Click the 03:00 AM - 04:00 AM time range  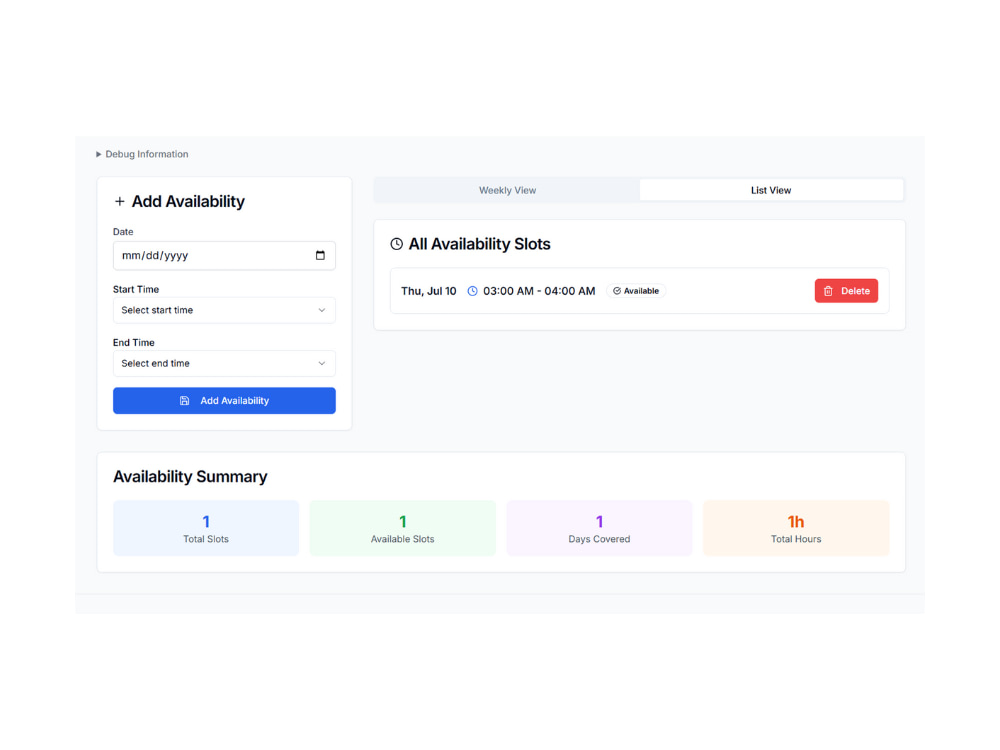[x=539, y=291]
